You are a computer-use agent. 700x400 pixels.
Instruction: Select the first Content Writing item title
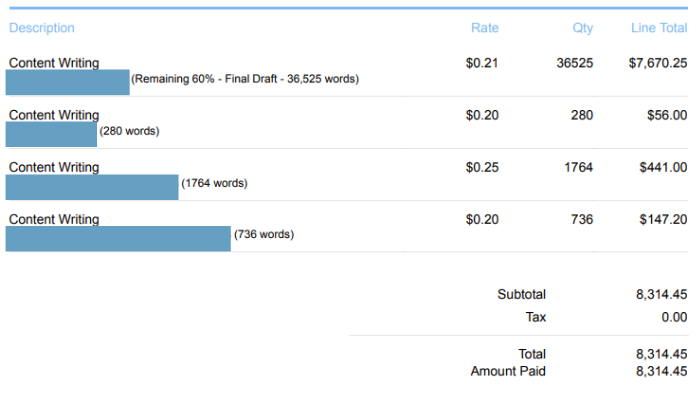pos(54,63)
